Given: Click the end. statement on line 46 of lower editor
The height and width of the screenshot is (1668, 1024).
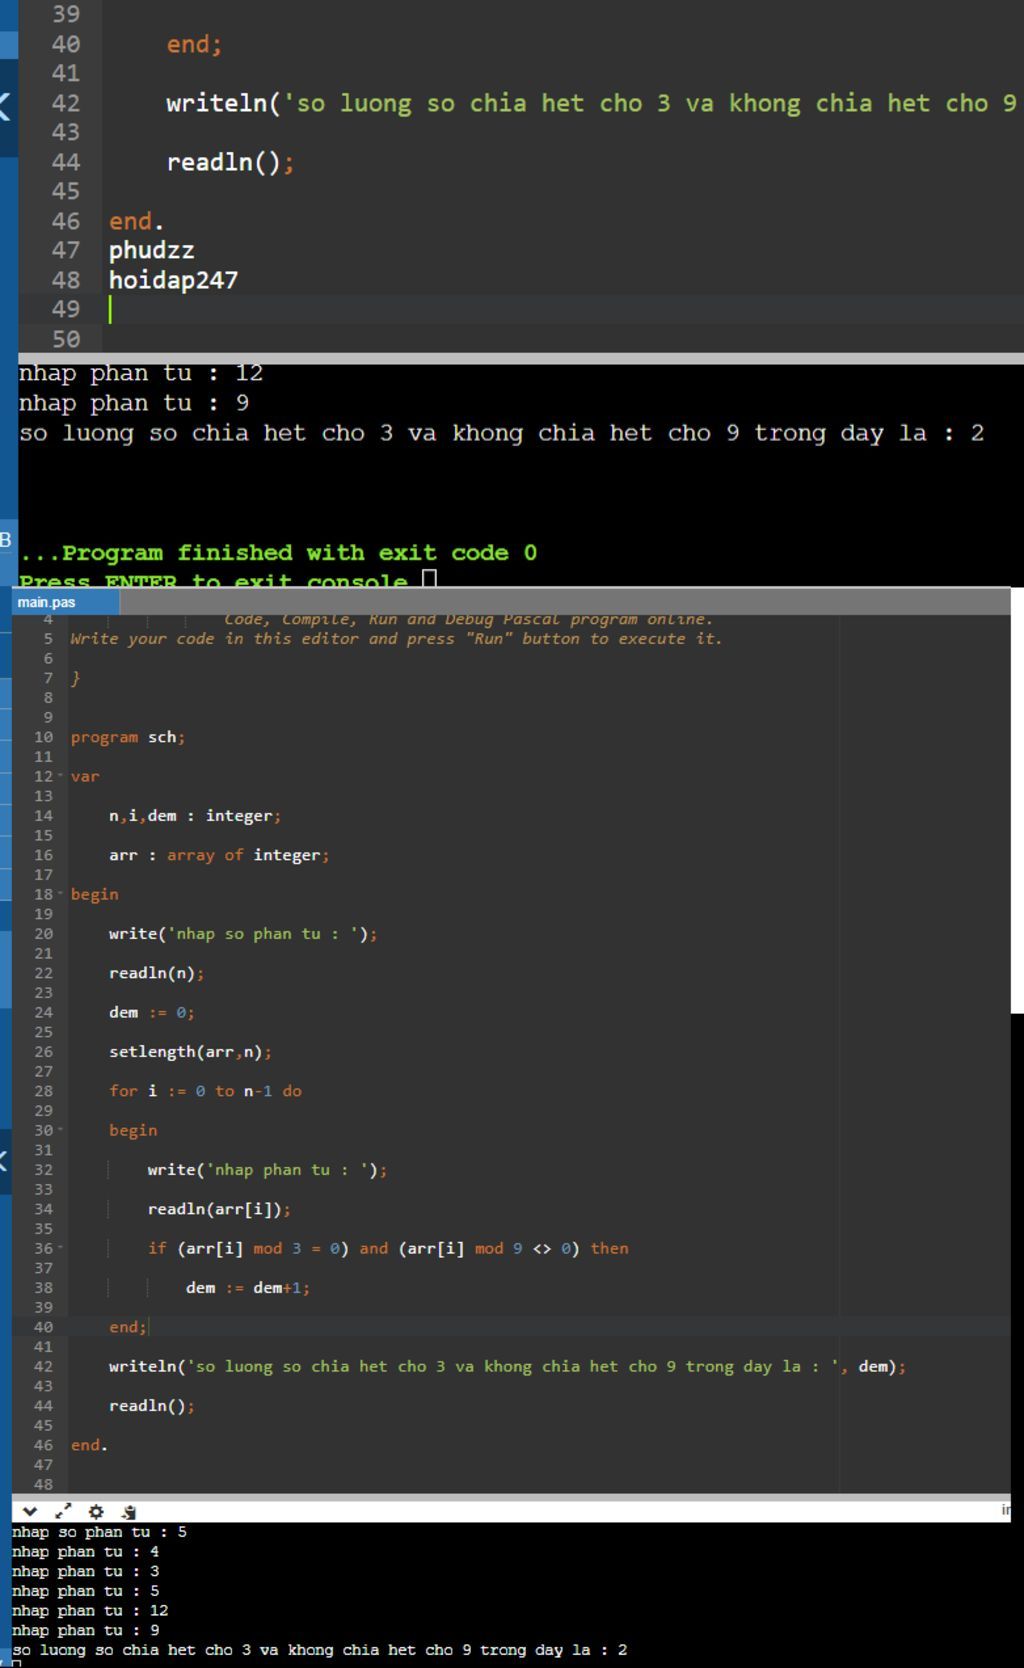Looking at the screenshot, I should (89, 1445).
